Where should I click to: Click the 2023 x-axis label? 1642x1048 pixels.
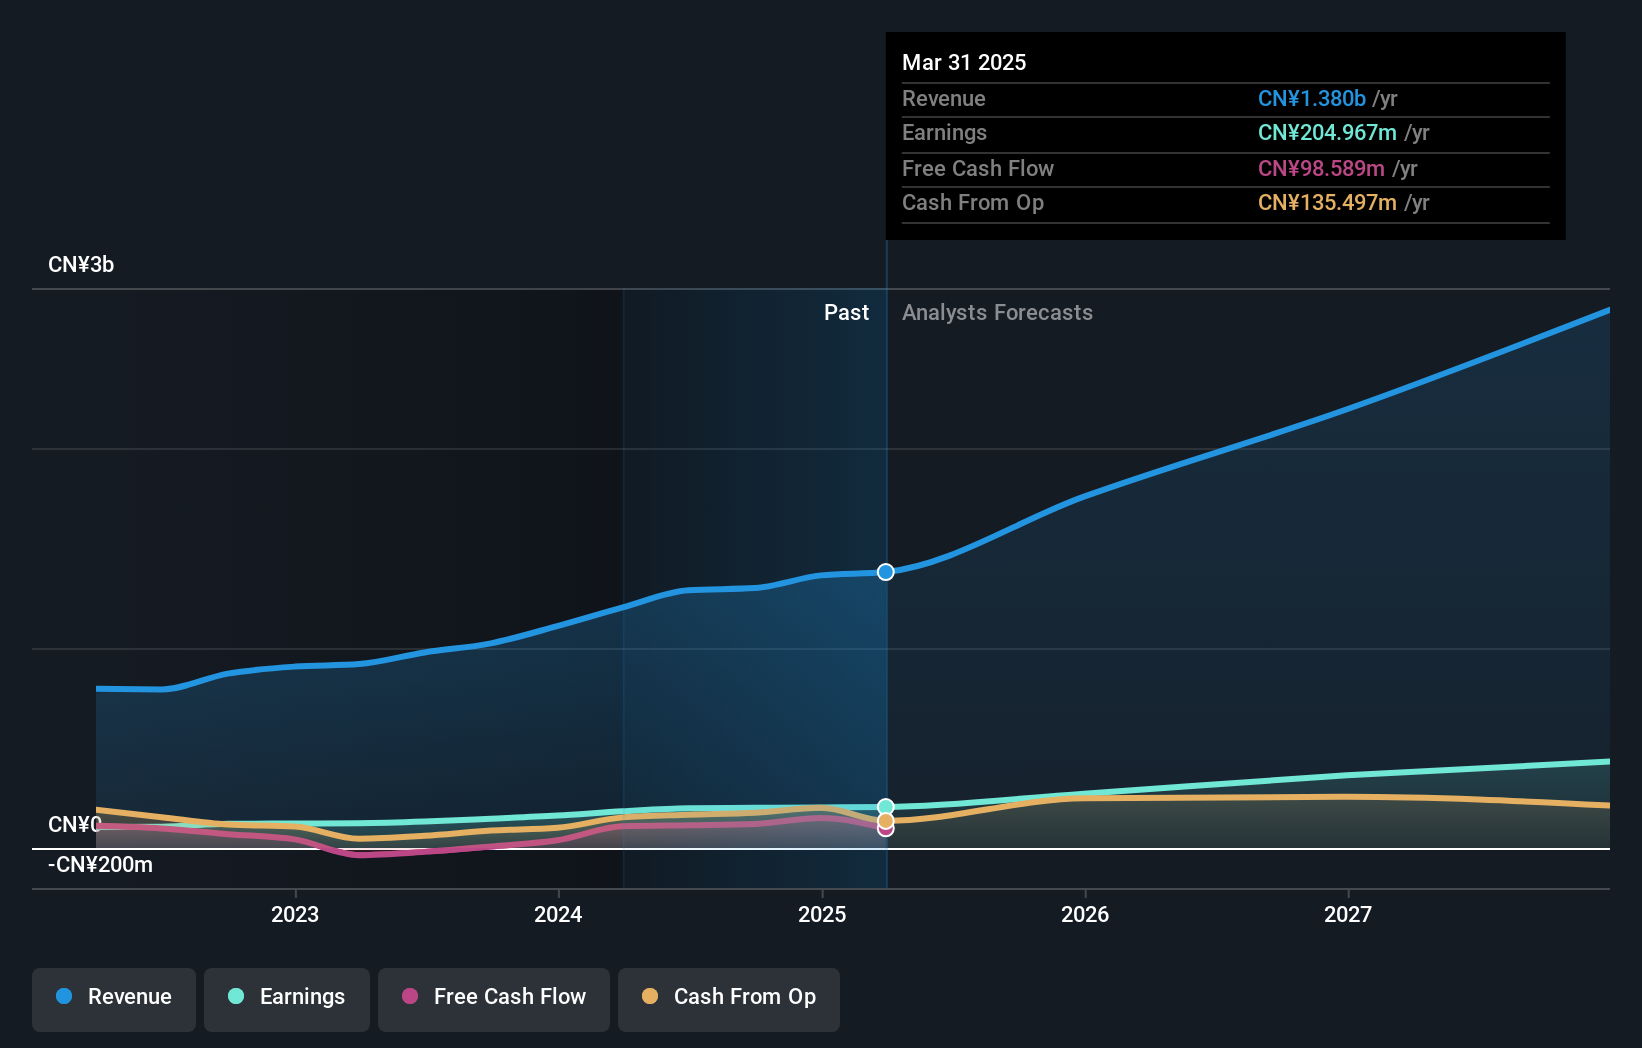(295, 914)
